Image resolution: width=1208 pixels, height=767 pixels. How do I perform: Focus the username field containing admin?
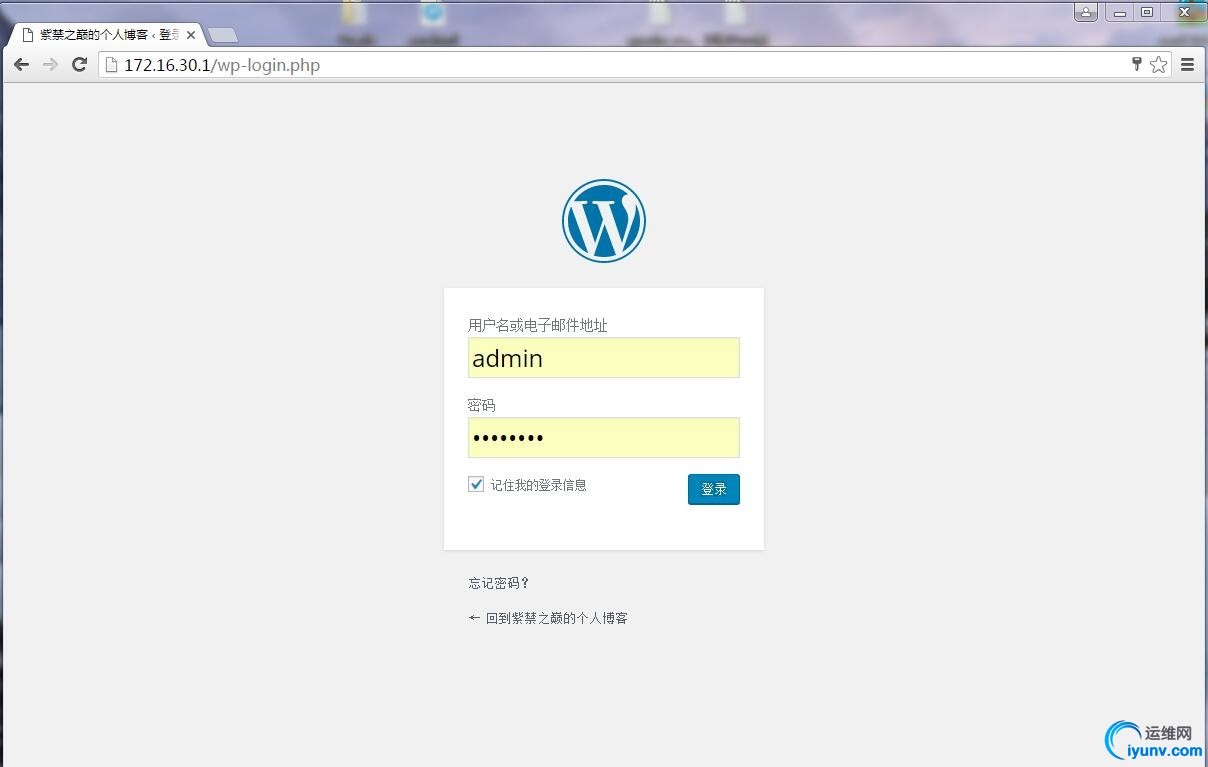coord(604,358)
